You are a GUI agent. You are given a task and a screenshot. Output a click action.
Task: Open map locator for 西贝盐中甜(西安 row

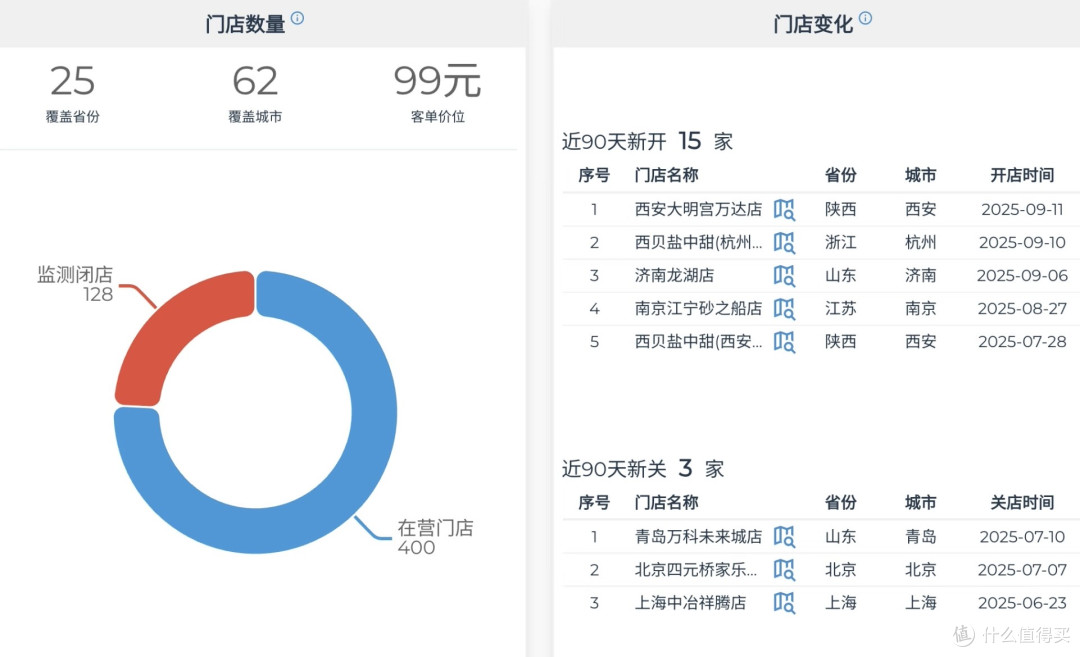(784, 342)
